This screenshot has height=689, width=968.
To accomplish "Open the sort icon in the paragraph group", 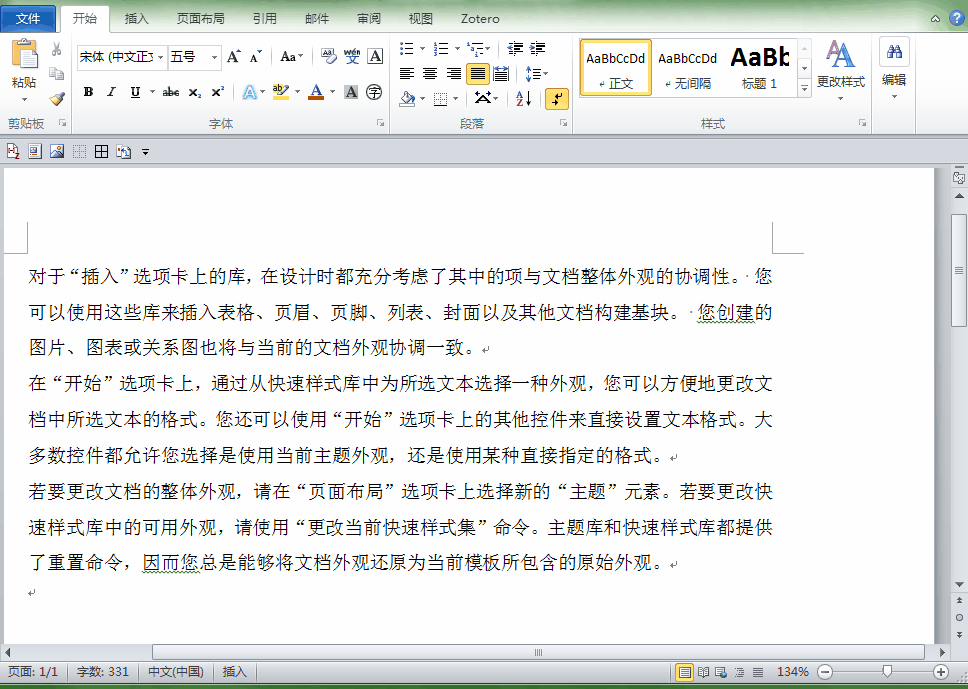I will click(x=523, y=98).
